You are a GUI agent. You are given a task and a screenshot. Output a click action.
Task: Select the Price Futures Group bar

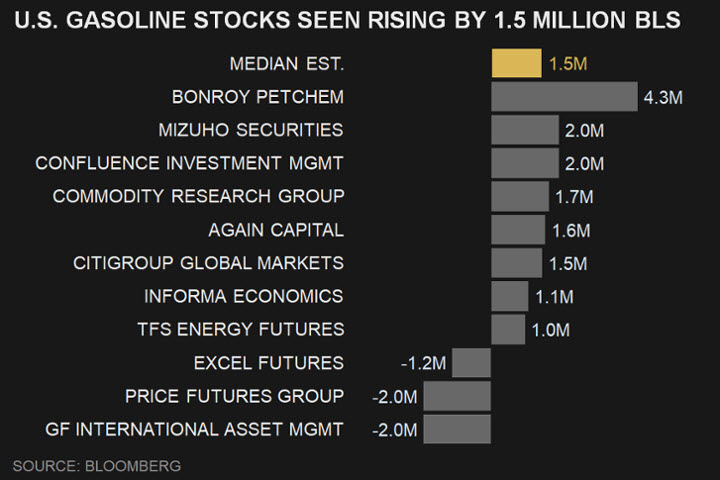pyautogui.click(x=457, y=396)
